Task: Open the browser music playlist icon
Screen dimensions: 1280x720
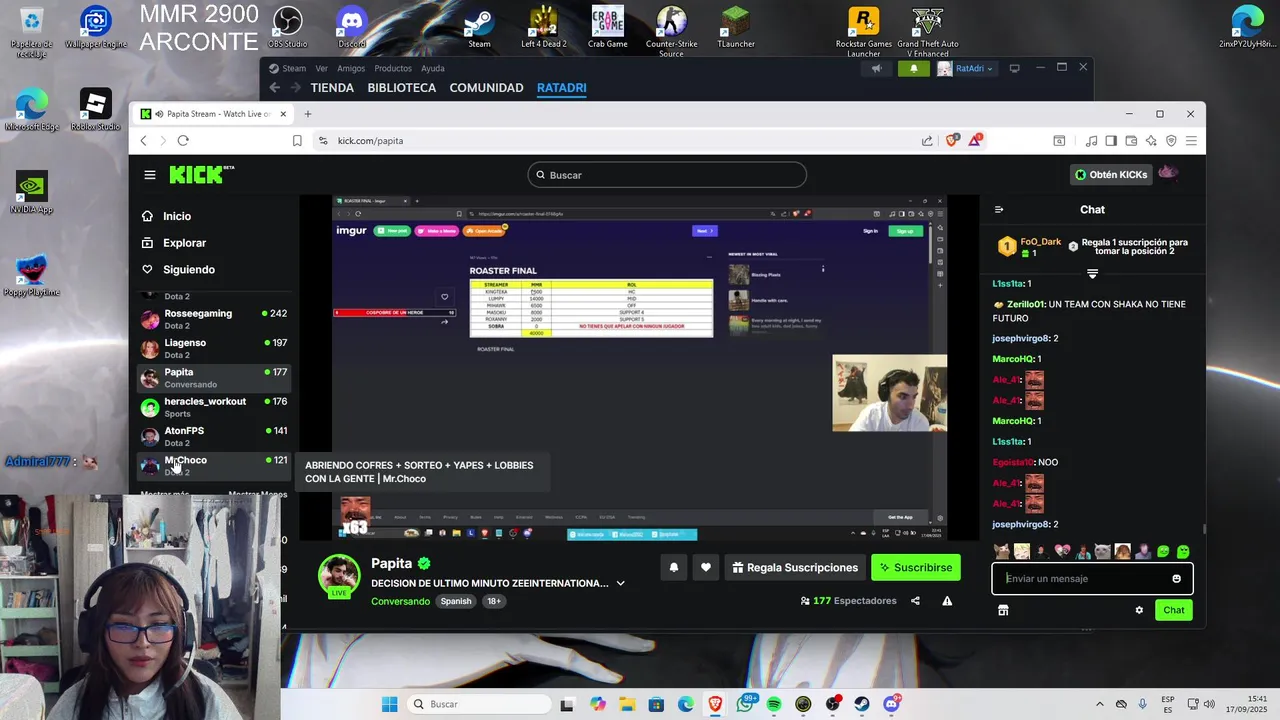Action: 1092,141
